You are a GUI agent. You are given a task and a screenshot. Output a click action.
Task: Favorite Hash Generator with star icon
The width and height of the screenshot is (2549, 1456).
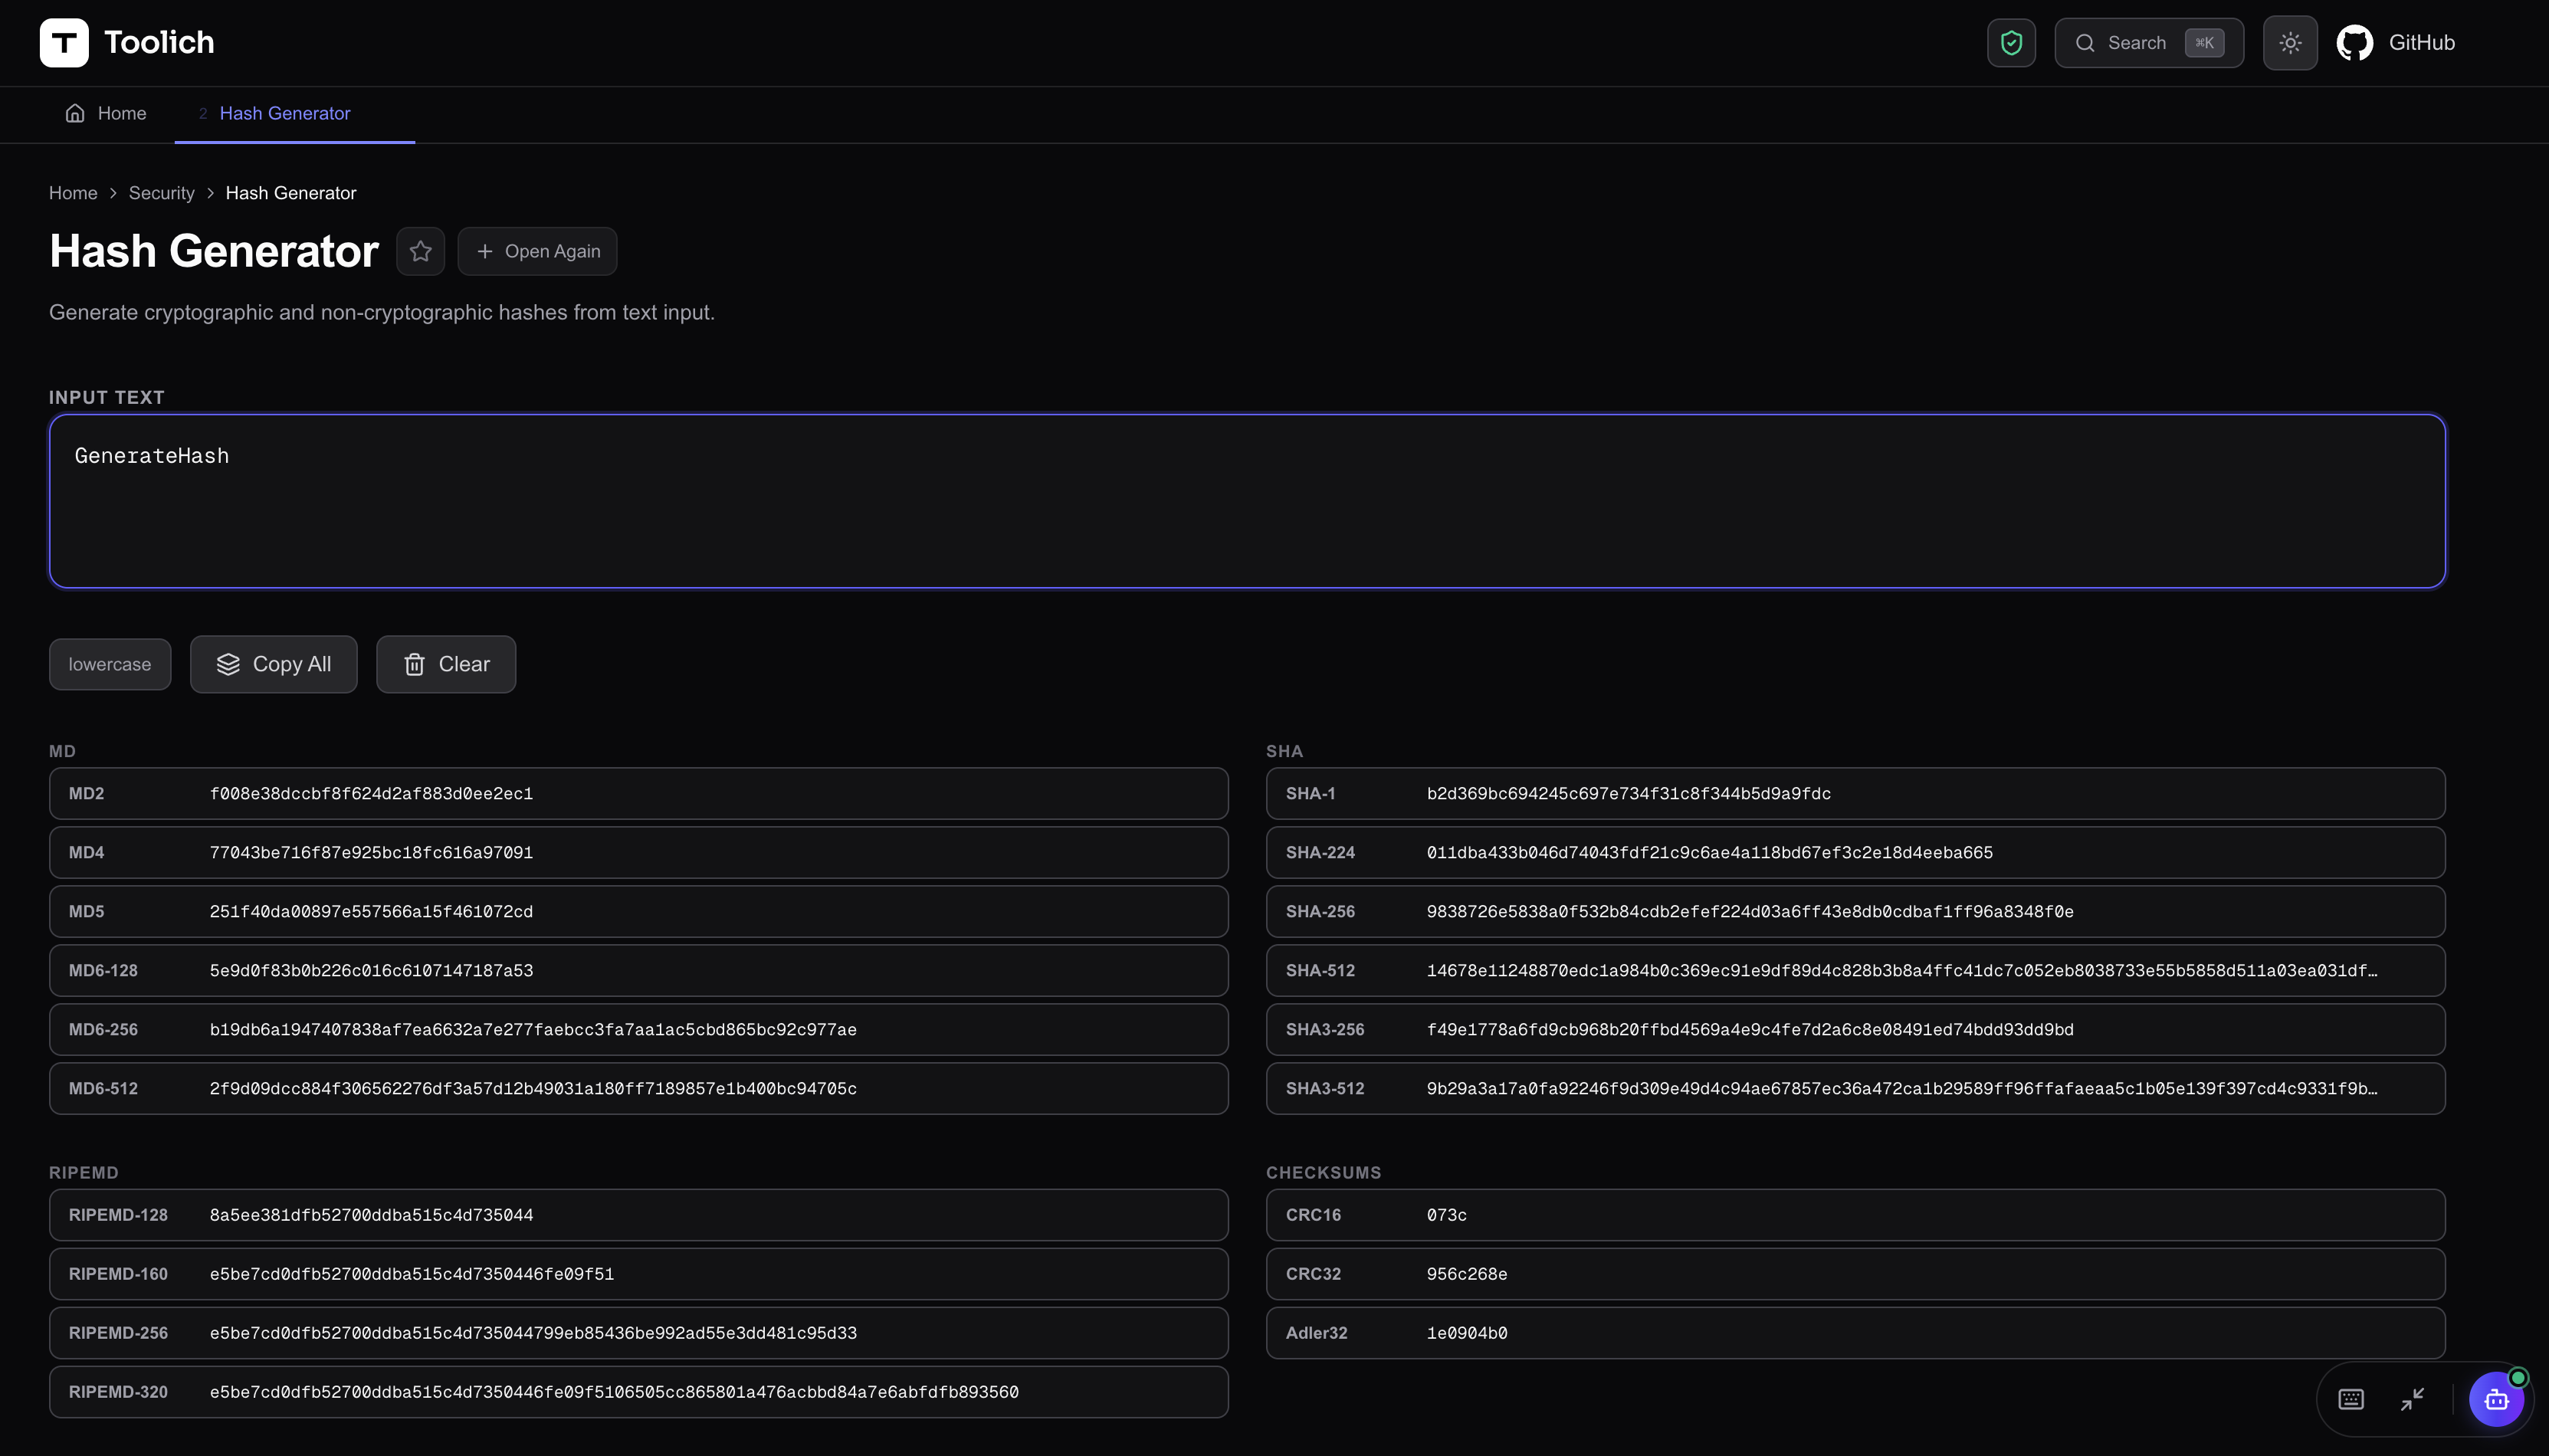(420, 251)
